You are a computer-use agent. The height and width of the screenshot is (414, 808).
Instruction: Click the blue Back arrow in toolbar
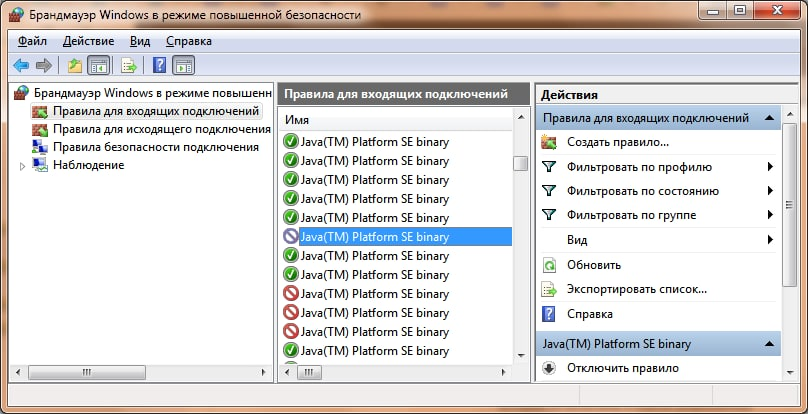click(20, 66)
